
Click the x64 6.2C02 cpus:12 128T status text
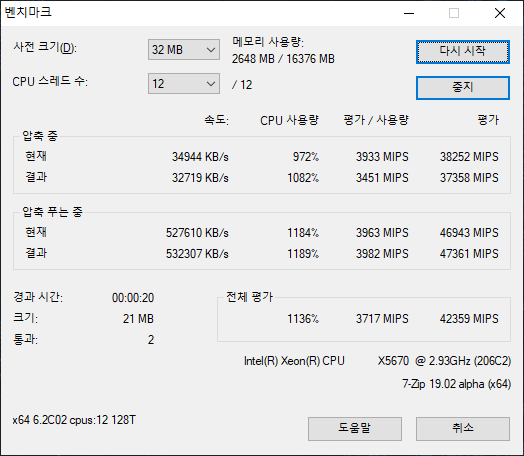pos(74,420)
